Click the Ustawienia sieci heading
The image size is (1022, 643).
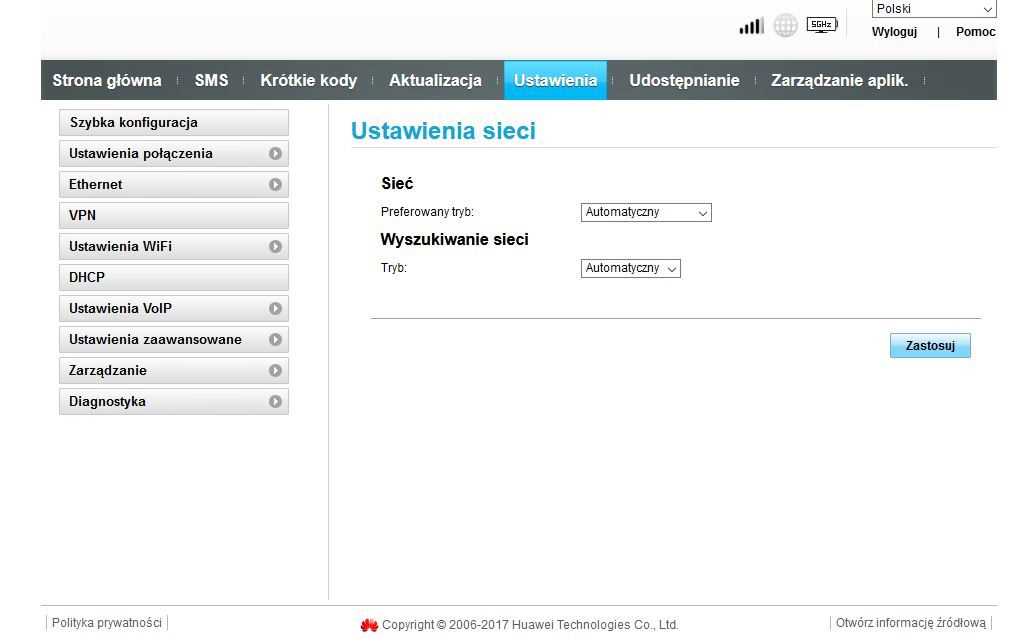443,131
